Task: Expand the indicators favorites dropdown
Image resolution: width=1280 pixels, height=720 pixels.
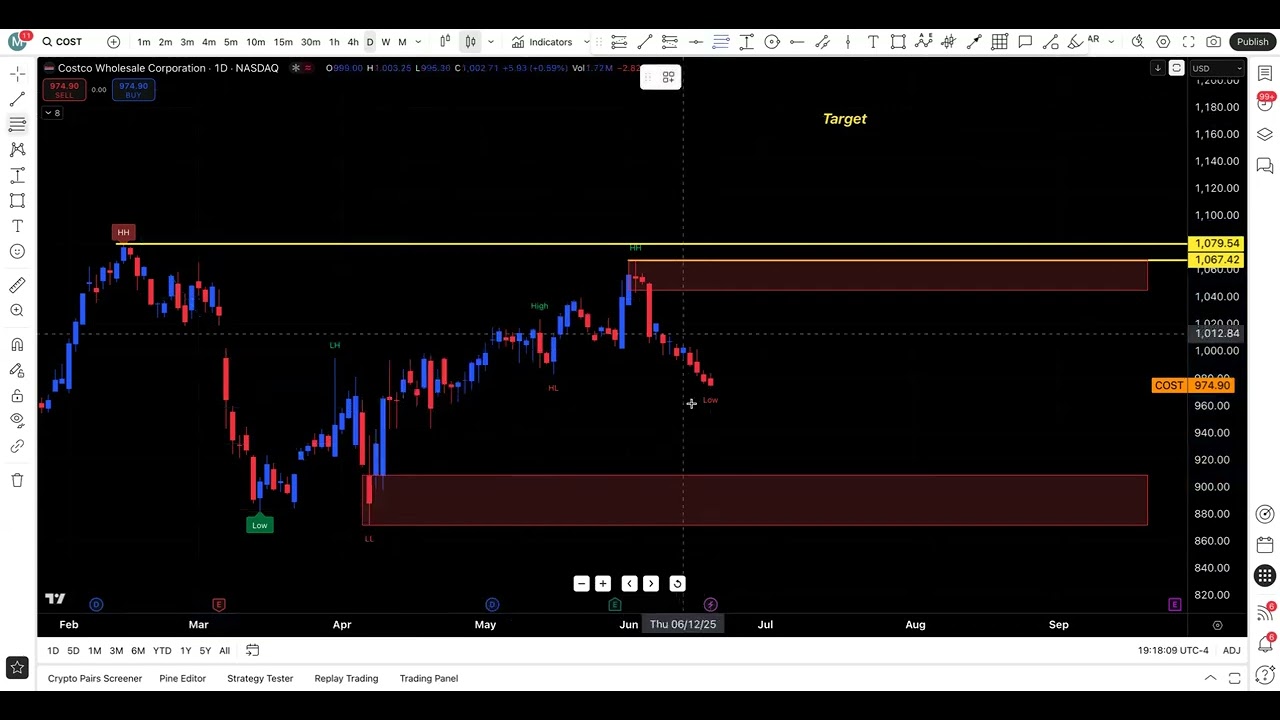Action: tap(587, 42)
